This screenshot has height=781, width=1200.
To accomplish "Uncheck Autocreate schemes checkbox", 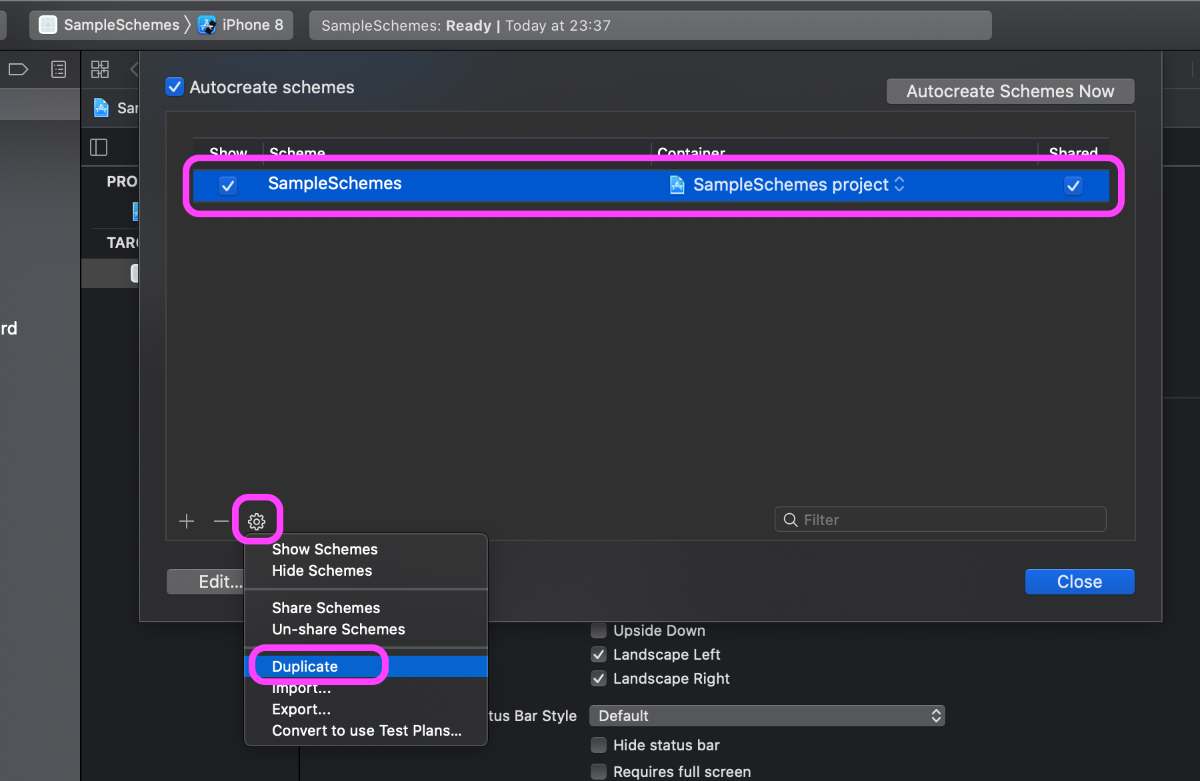I will coord(175,87).
